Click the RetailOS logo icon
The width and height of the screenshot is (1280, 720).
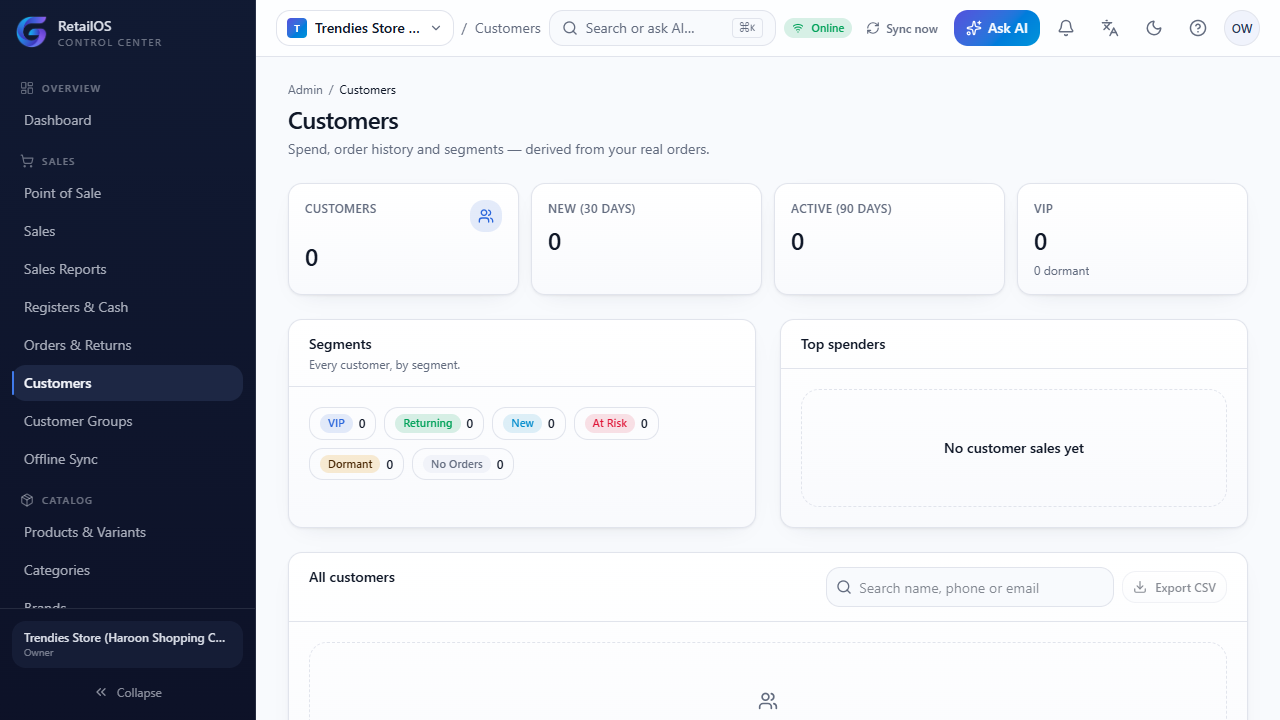[x=32, y=32]
